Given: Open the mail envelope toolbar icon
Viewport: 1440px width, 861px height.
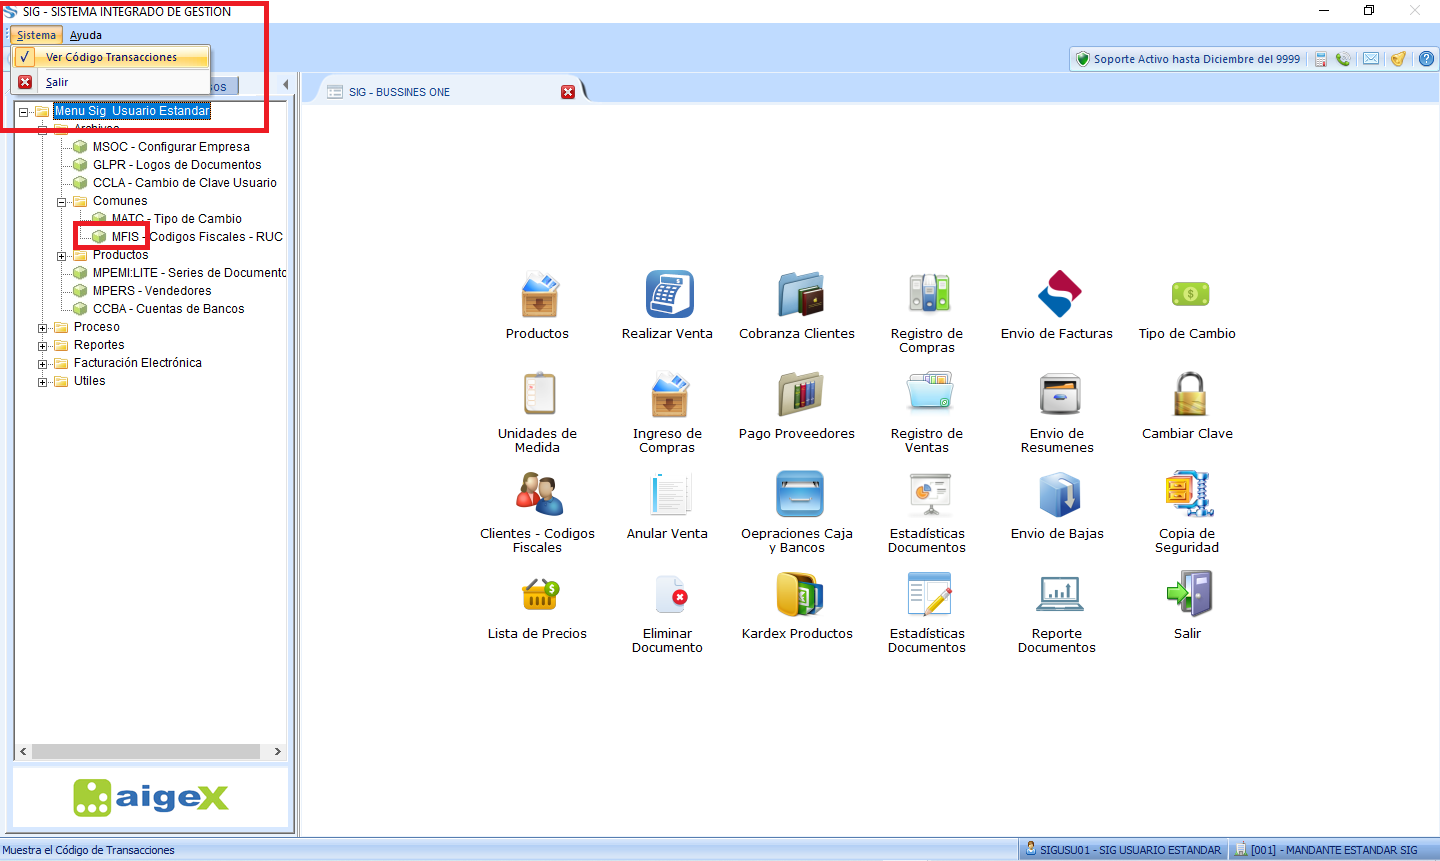Looking at the screenshot, I should click(x=1371, y=59).
